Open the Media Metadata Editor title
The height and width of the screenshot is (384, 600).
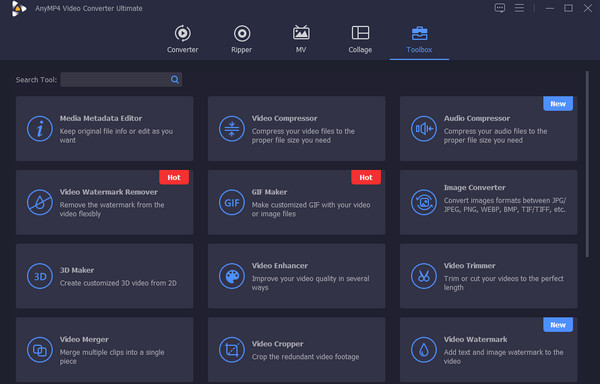[101, 118]
